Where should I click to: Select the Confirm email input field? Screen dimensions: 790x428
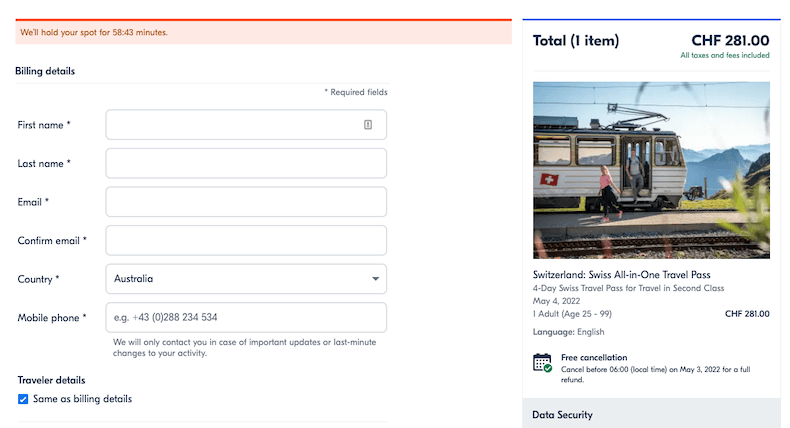point(246,240)
